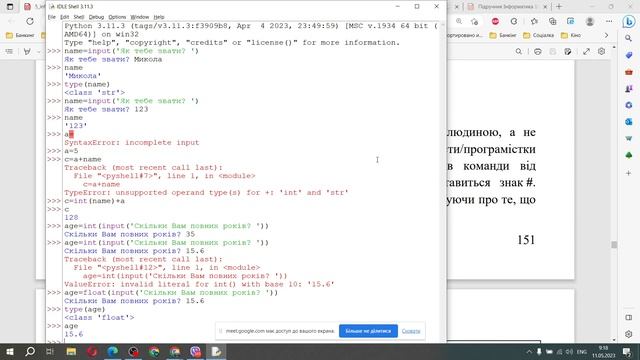The width and height of the screenshot is (640, 360).
Task: Open the Edge profile avatar
Action: (x=589, y=21)
